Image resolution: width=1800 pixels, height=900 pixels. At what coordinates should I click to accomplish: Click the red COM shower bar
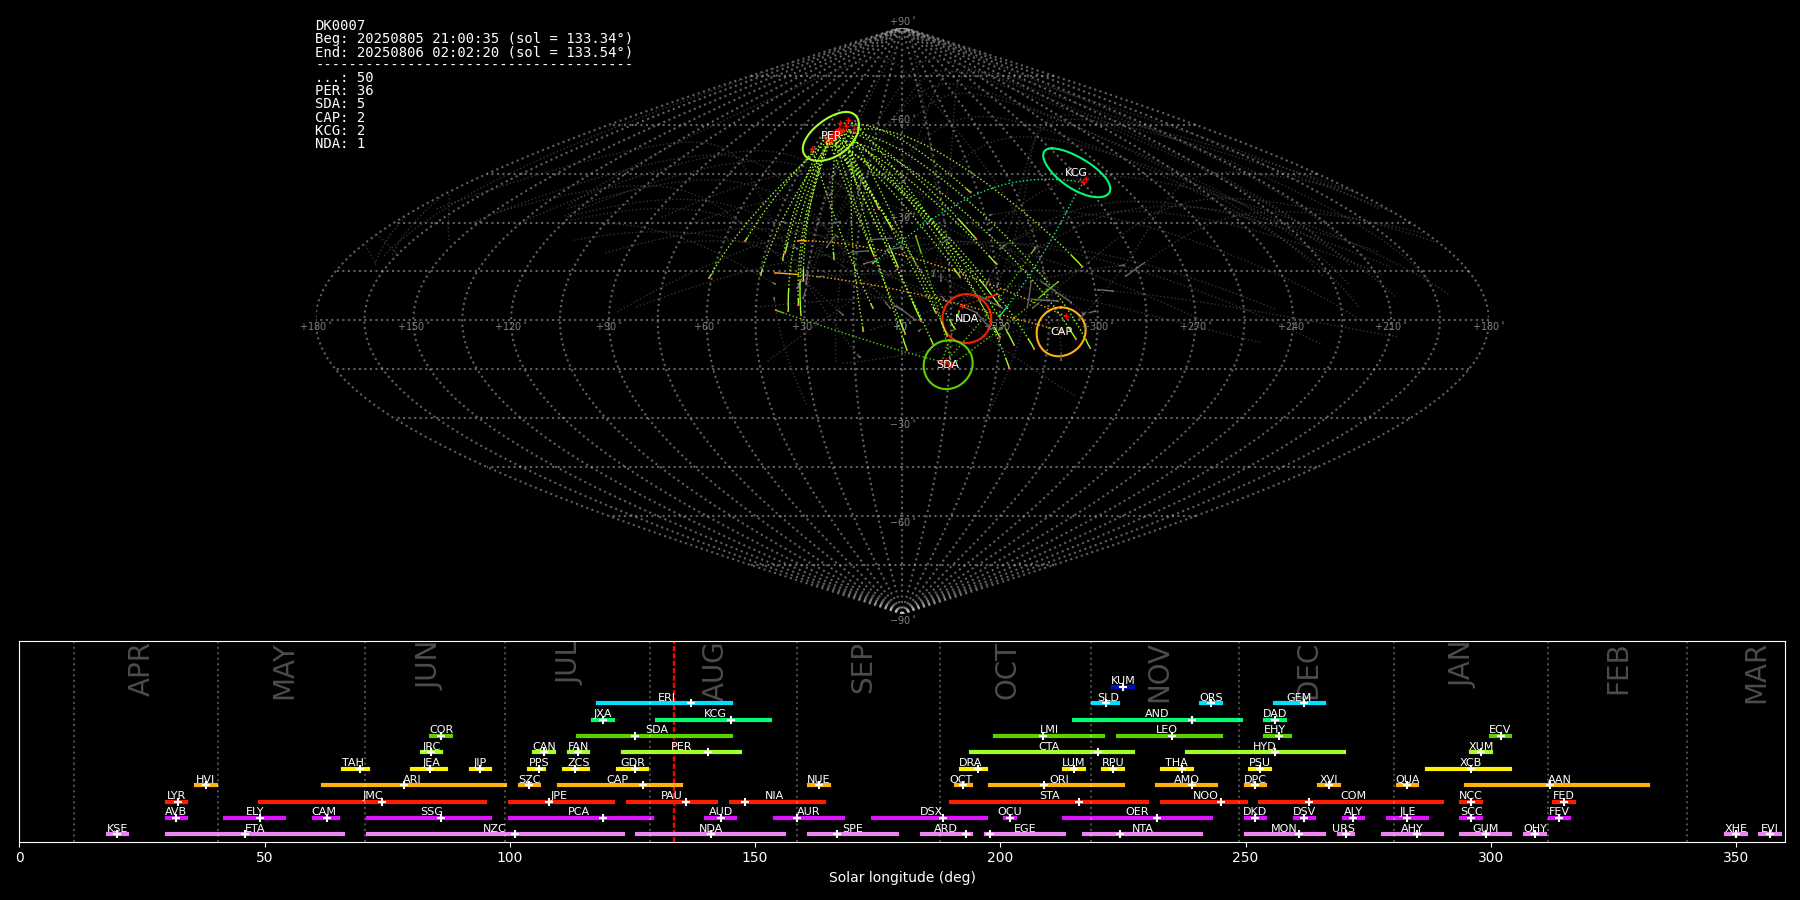point(1351,801)
